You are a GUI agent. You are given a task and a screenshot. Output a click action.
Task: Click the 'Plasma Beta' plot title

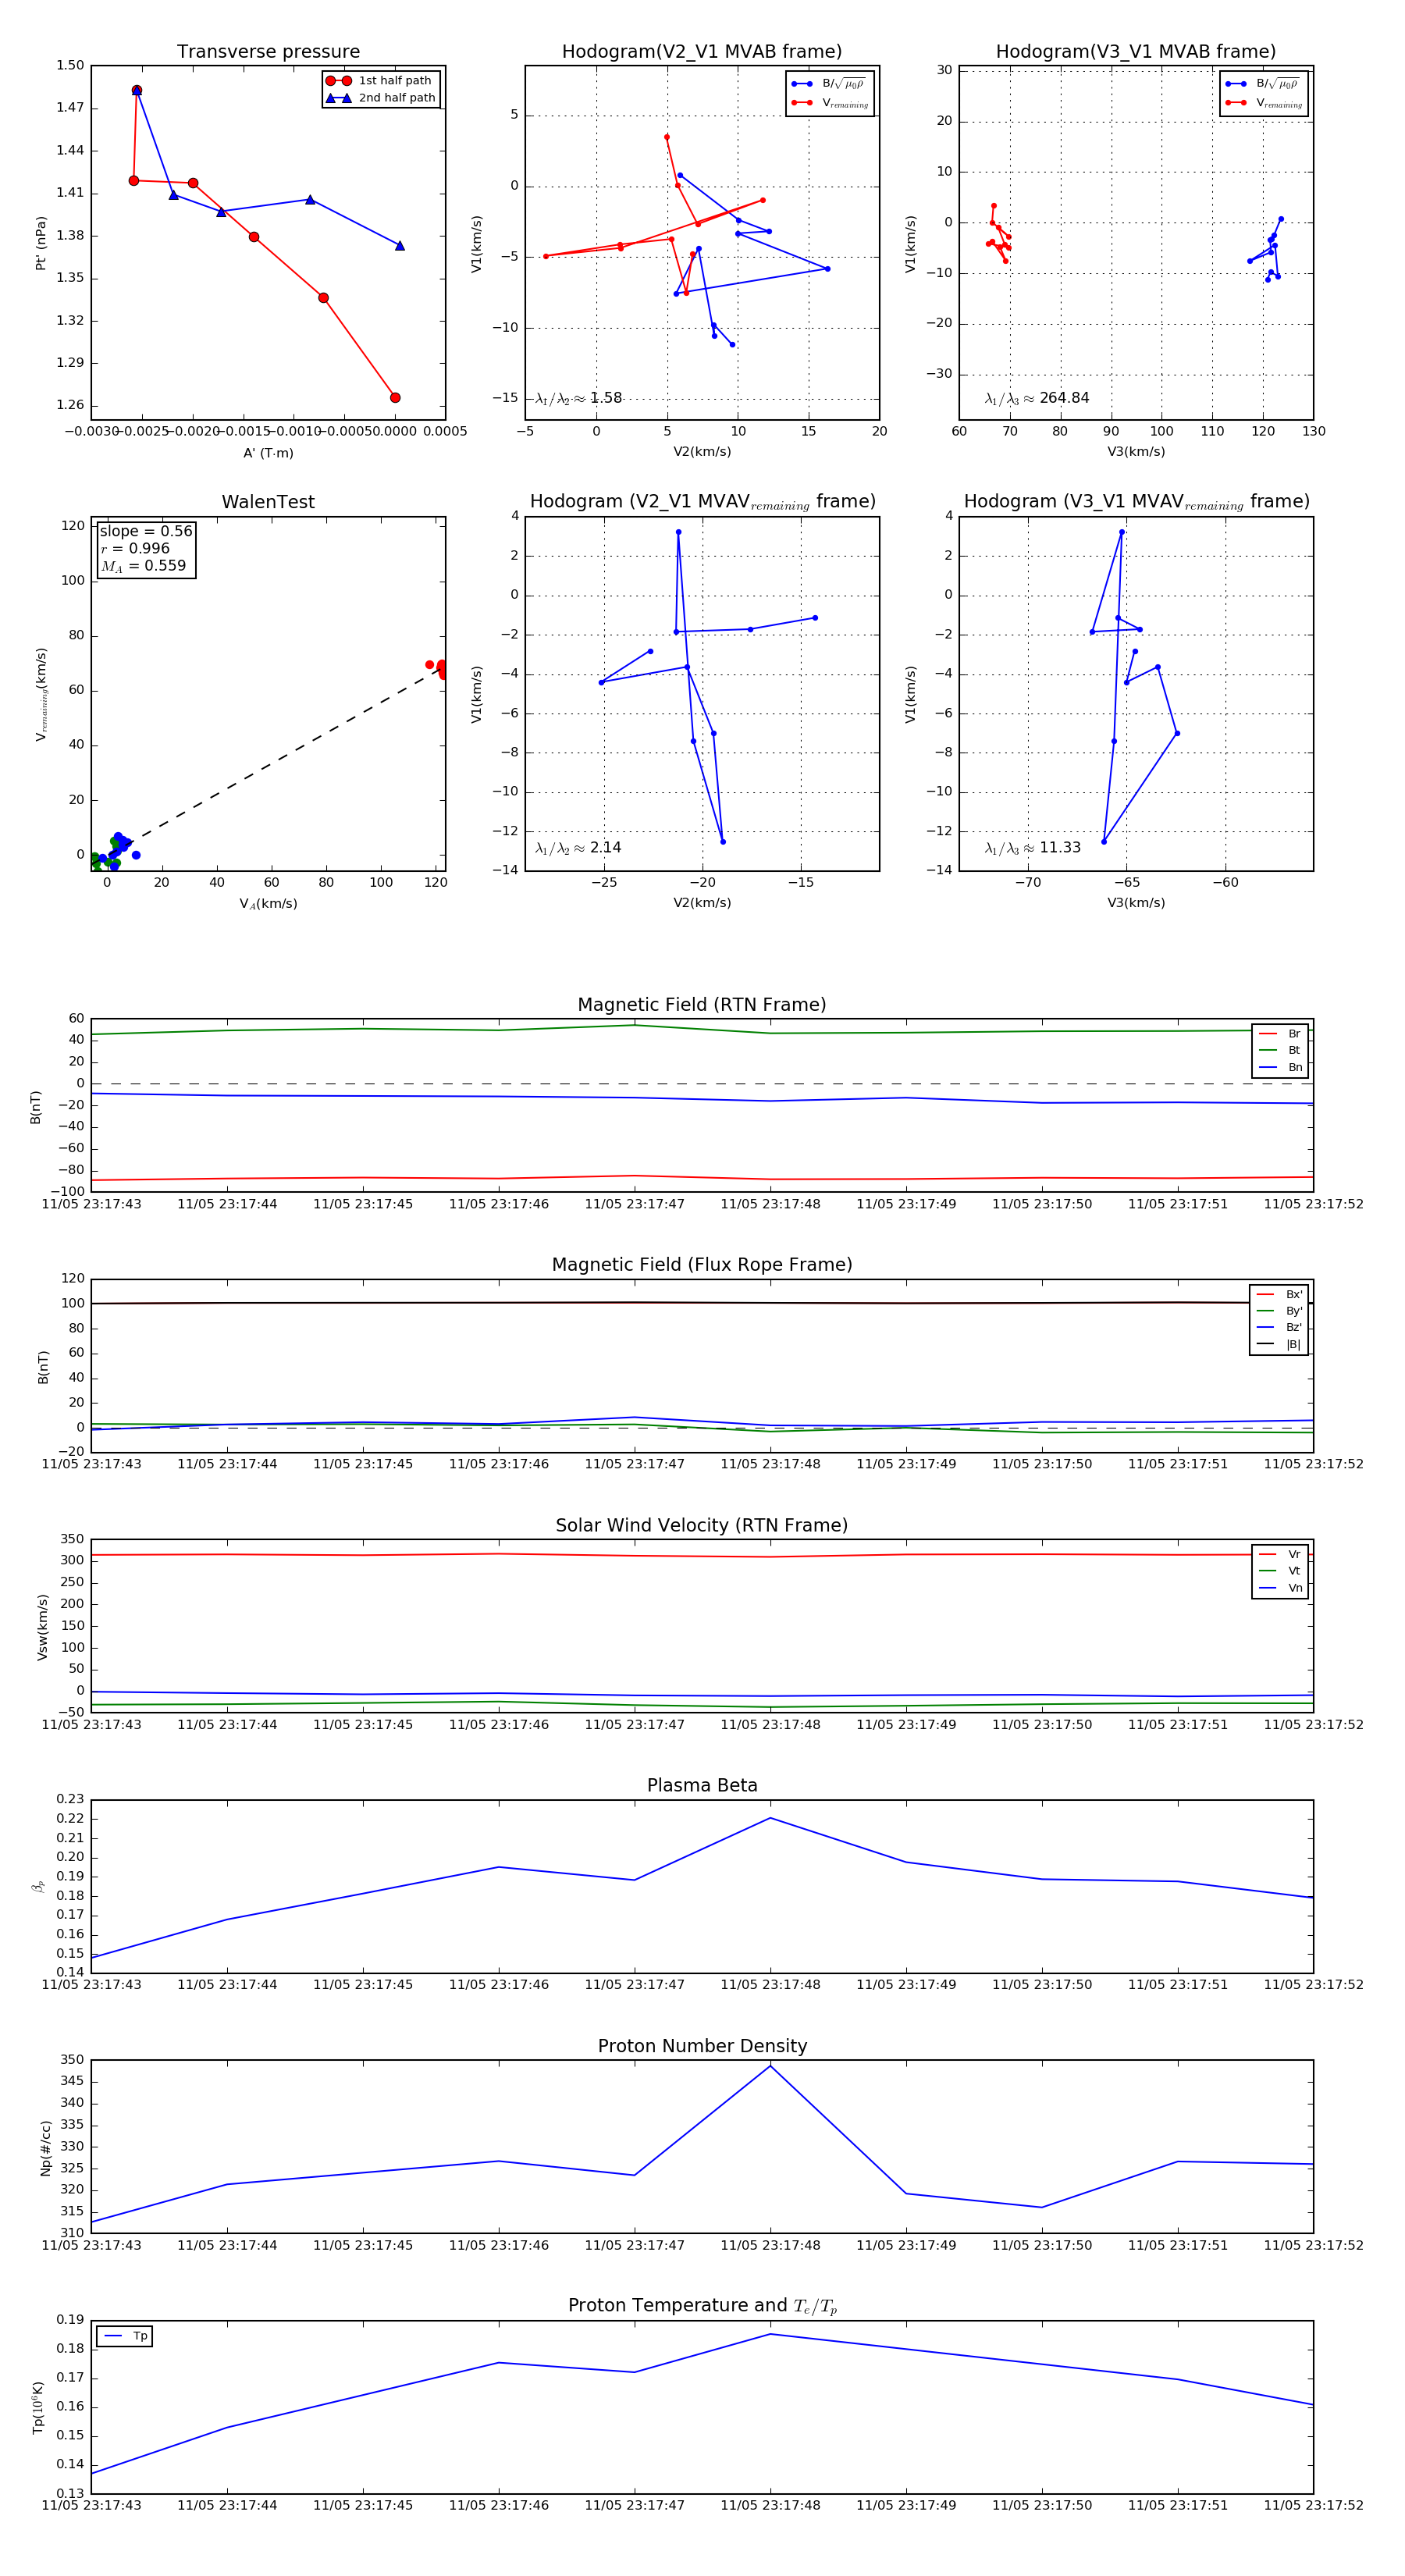702,1785
